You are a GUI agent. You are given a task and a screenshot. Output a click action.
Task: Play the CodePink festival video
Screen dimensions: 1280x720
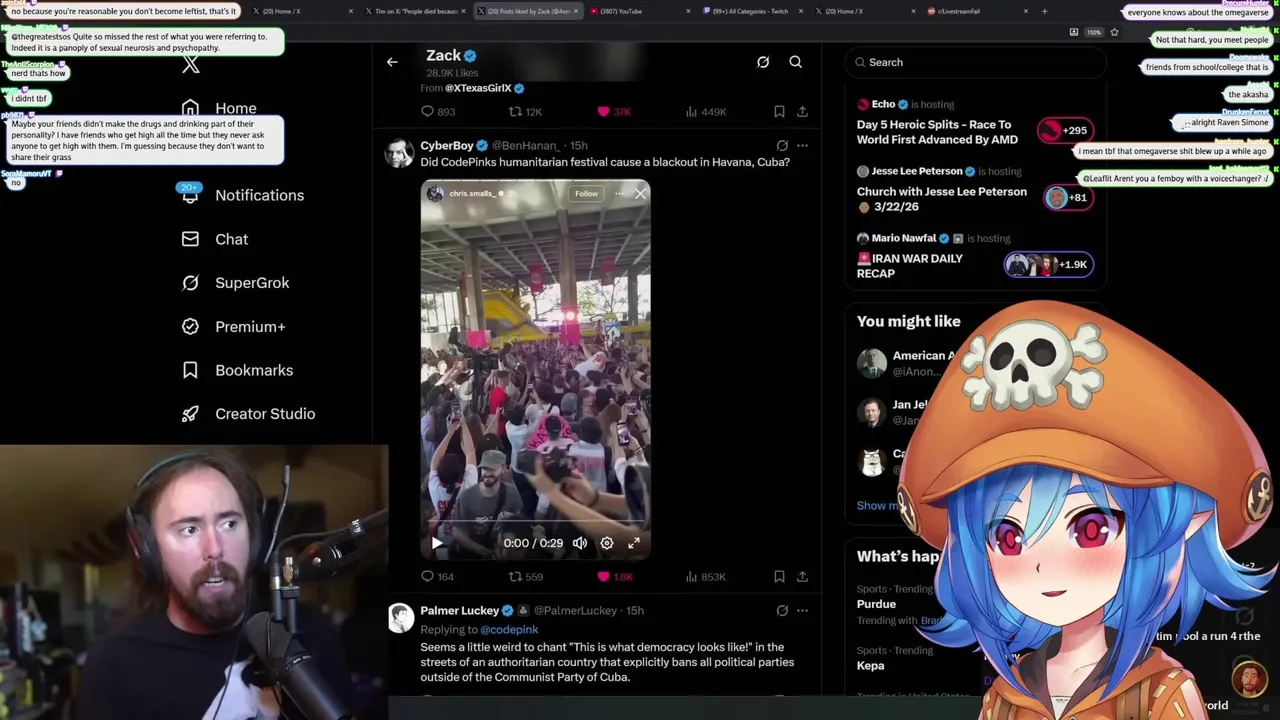(x=437, y=543)
